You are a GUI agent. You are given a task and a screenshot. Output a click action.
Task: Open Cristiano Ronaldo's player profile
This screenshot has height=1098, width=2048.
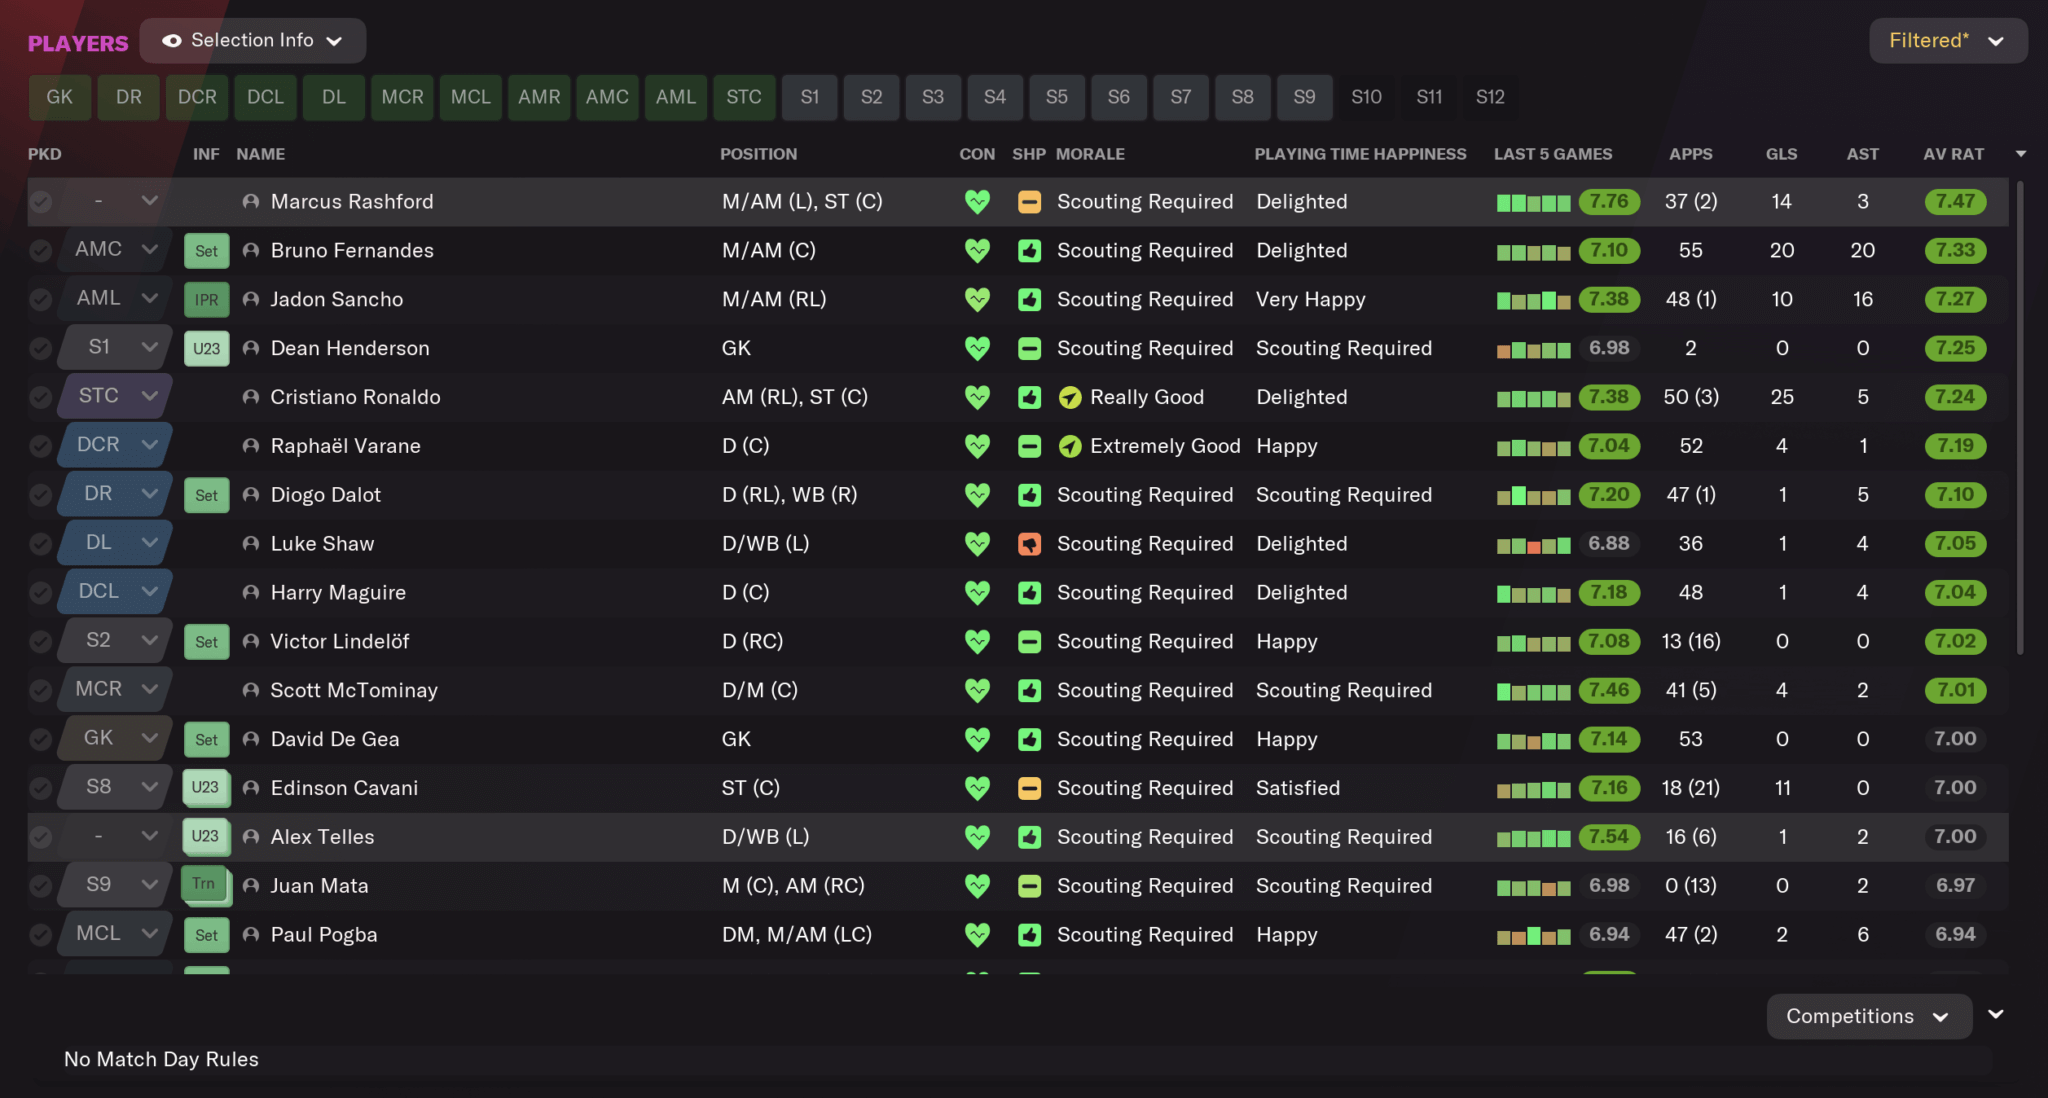tap(355, 398)
